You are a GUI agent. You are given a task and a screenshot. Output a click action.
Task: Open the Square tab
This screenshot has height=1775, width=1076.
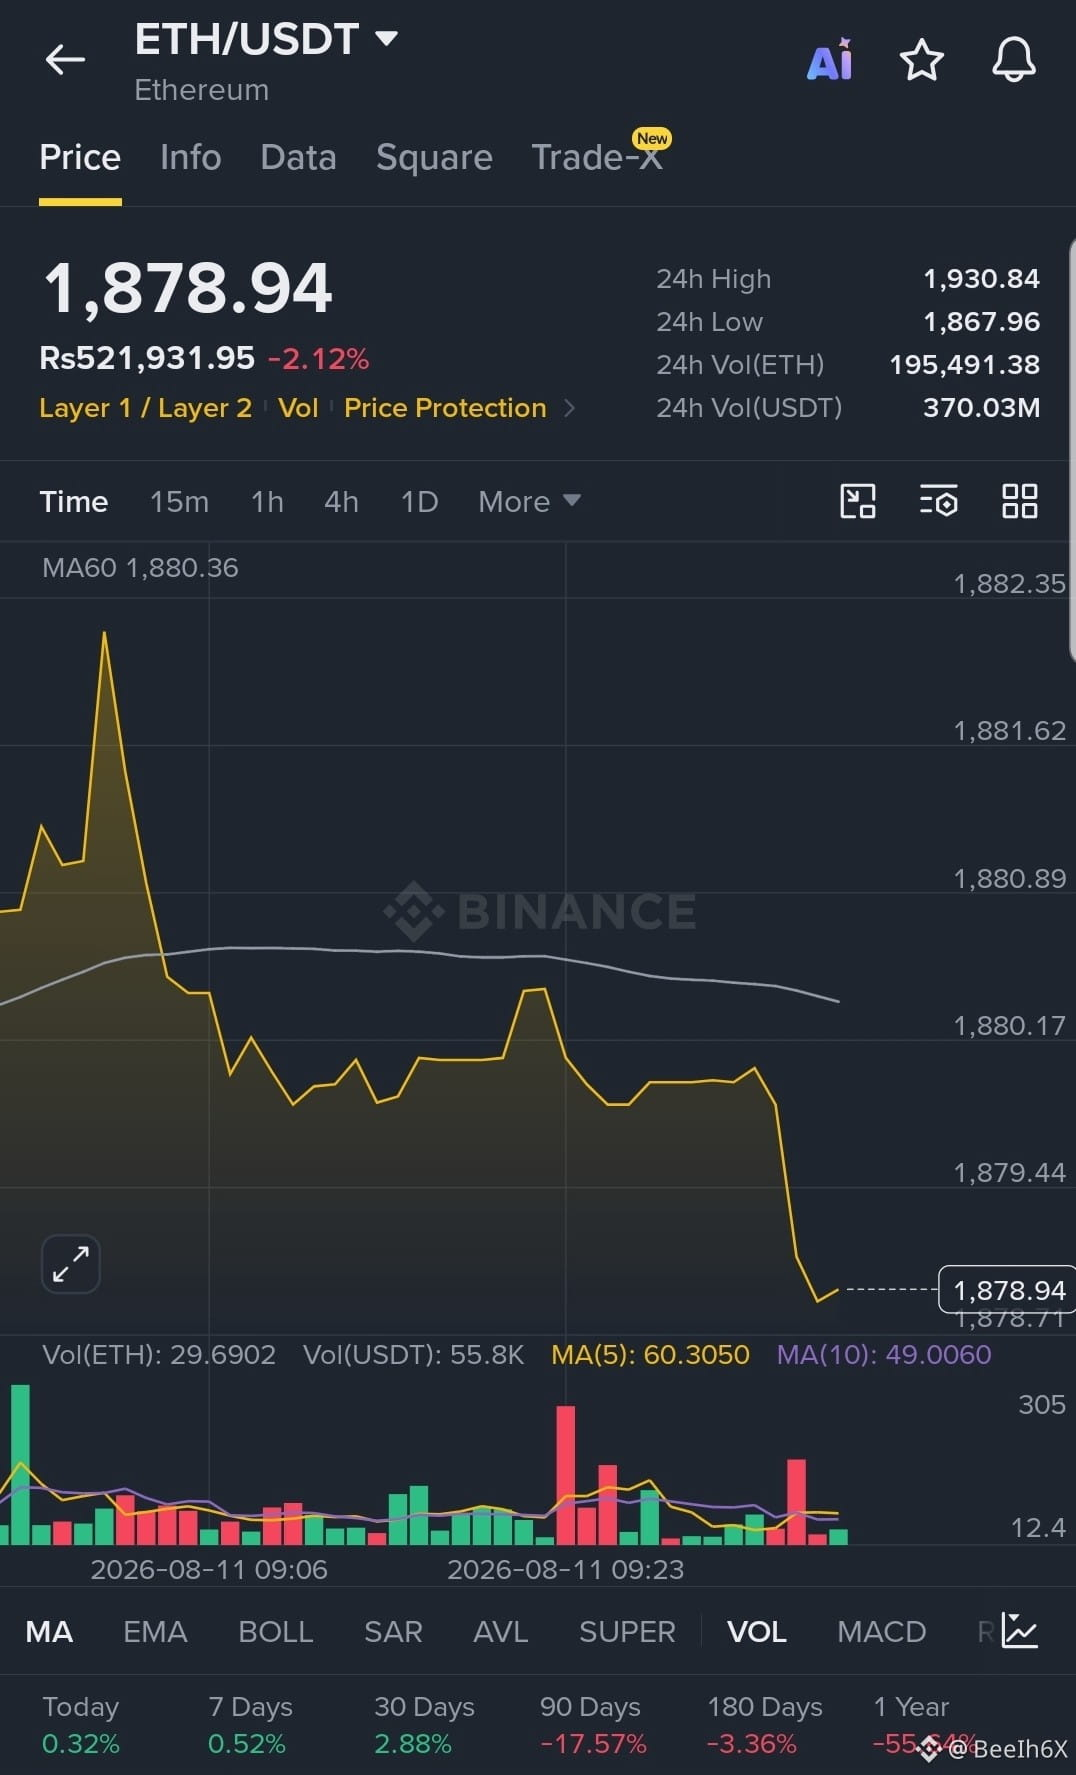tap(434, 157)
